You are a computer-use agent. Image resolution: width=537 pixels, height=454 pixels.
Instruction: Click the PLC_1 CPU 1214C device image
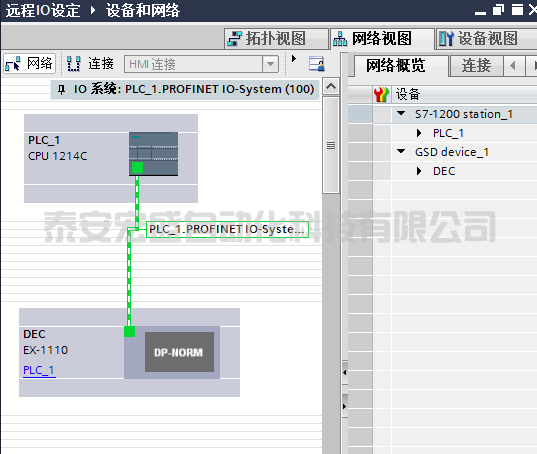[x=153, y=154]
